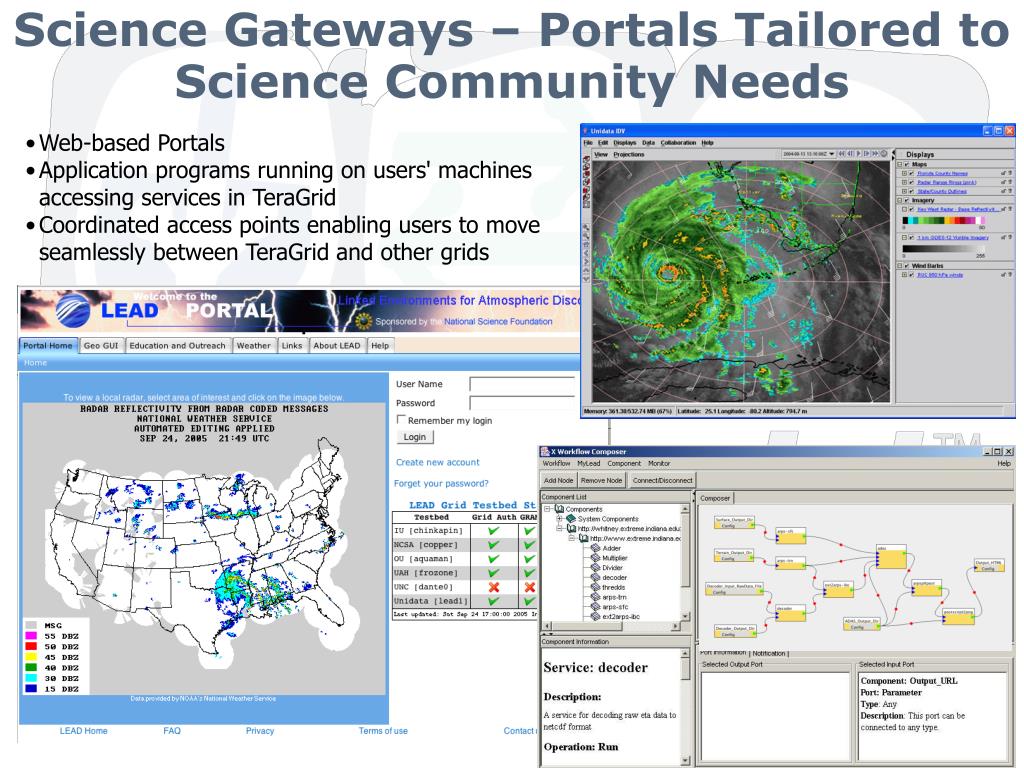This screenshot has width=1024, height=768.
Task: Click the Adder component icon
Action: [x=596, y=549]
